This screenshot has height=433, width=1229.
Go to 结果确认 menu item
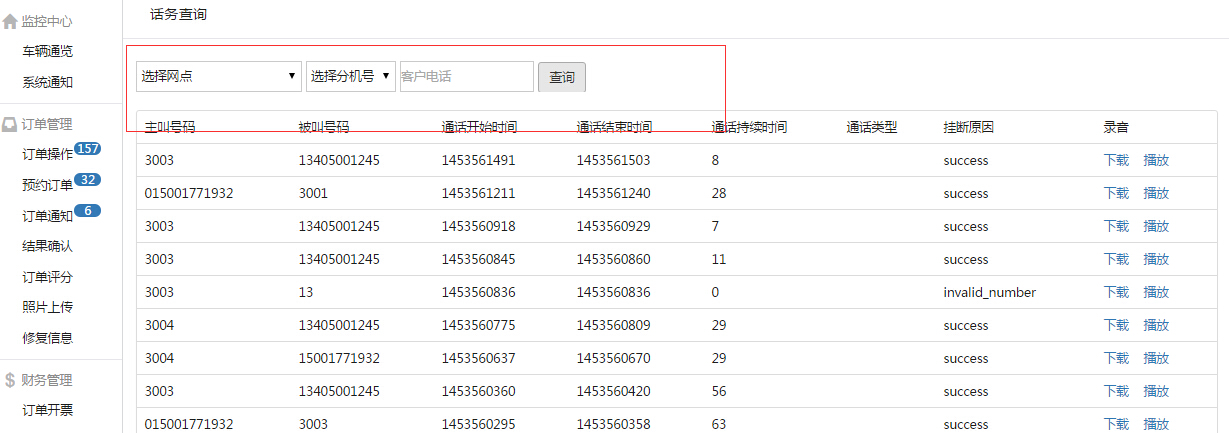tap(48, 246)
